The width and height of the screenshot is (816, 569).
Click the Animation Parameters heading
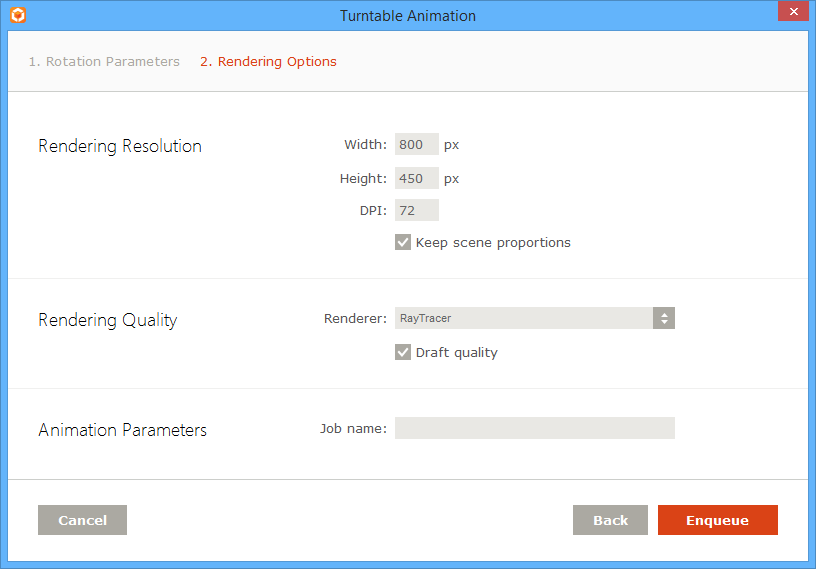122,430
